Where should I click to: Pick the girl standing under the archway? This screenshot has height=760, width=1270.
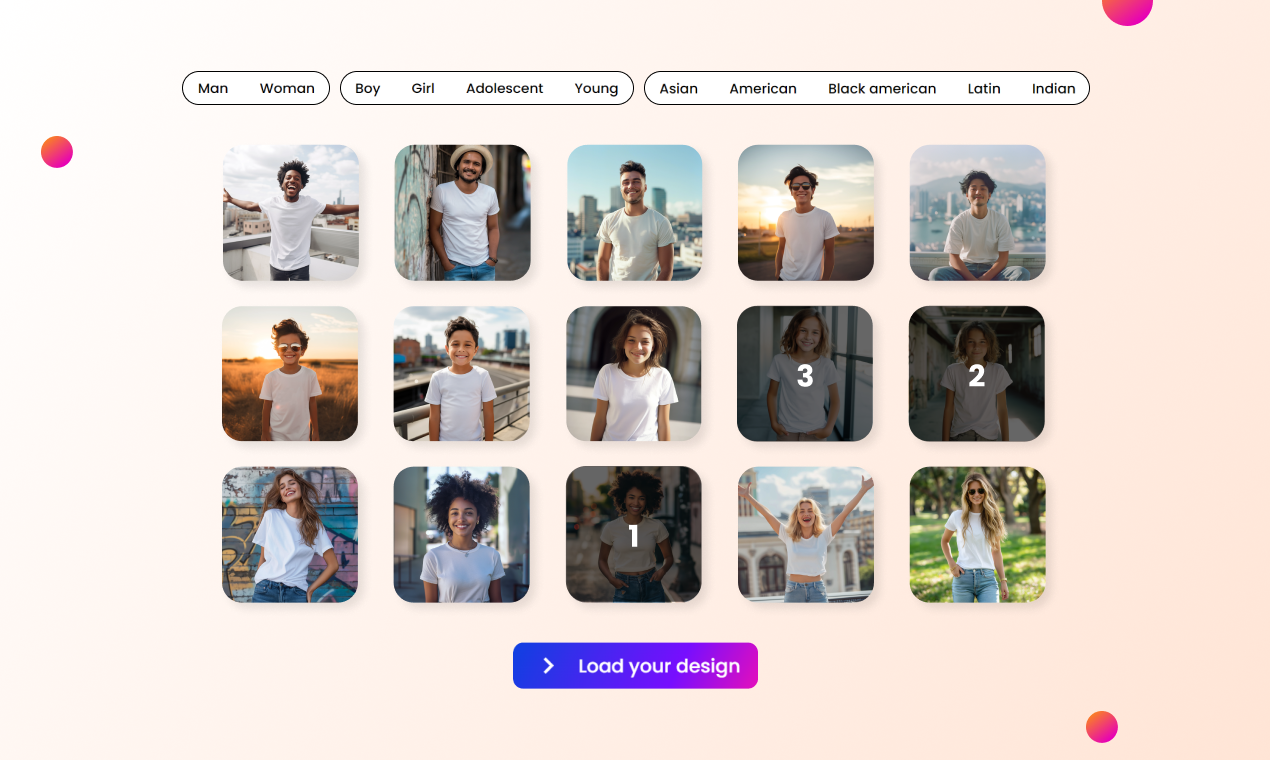(x=634, y=374)
